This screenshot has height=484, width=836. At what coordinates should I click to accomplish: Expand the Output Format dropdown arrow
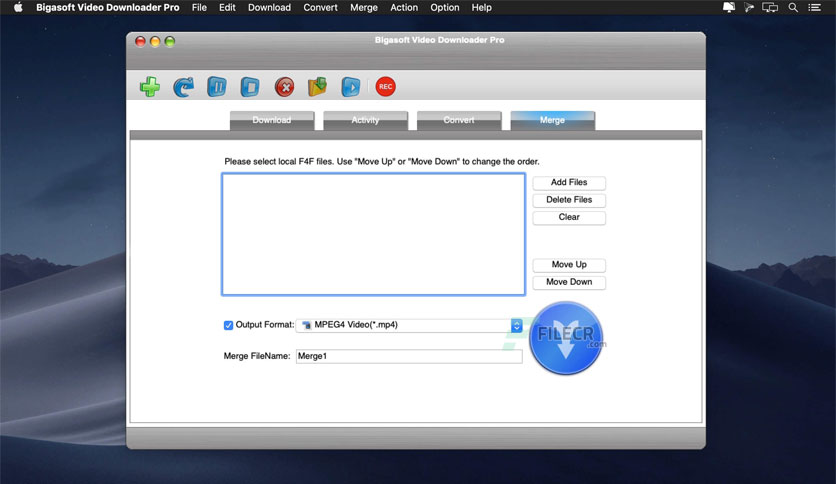(516, 325)
